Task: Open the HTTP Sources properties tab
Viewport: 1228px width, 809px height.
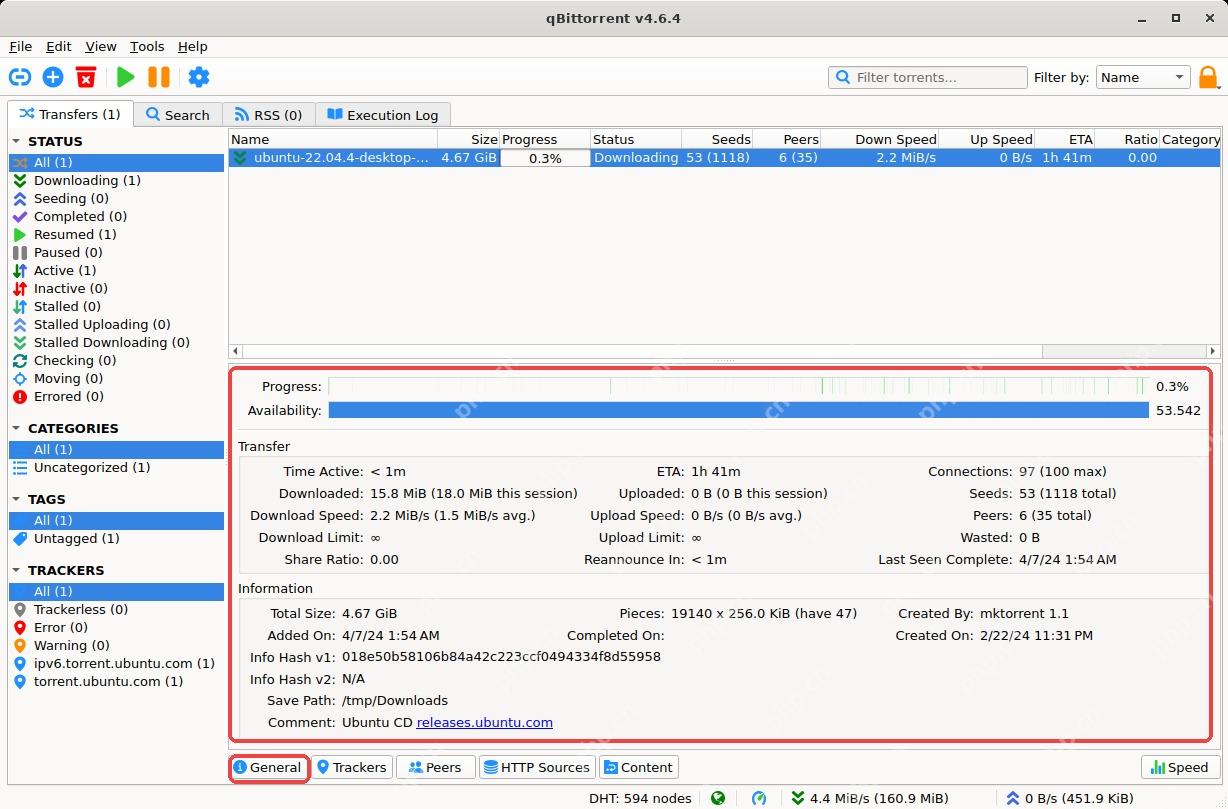Action: pos(537,767)
